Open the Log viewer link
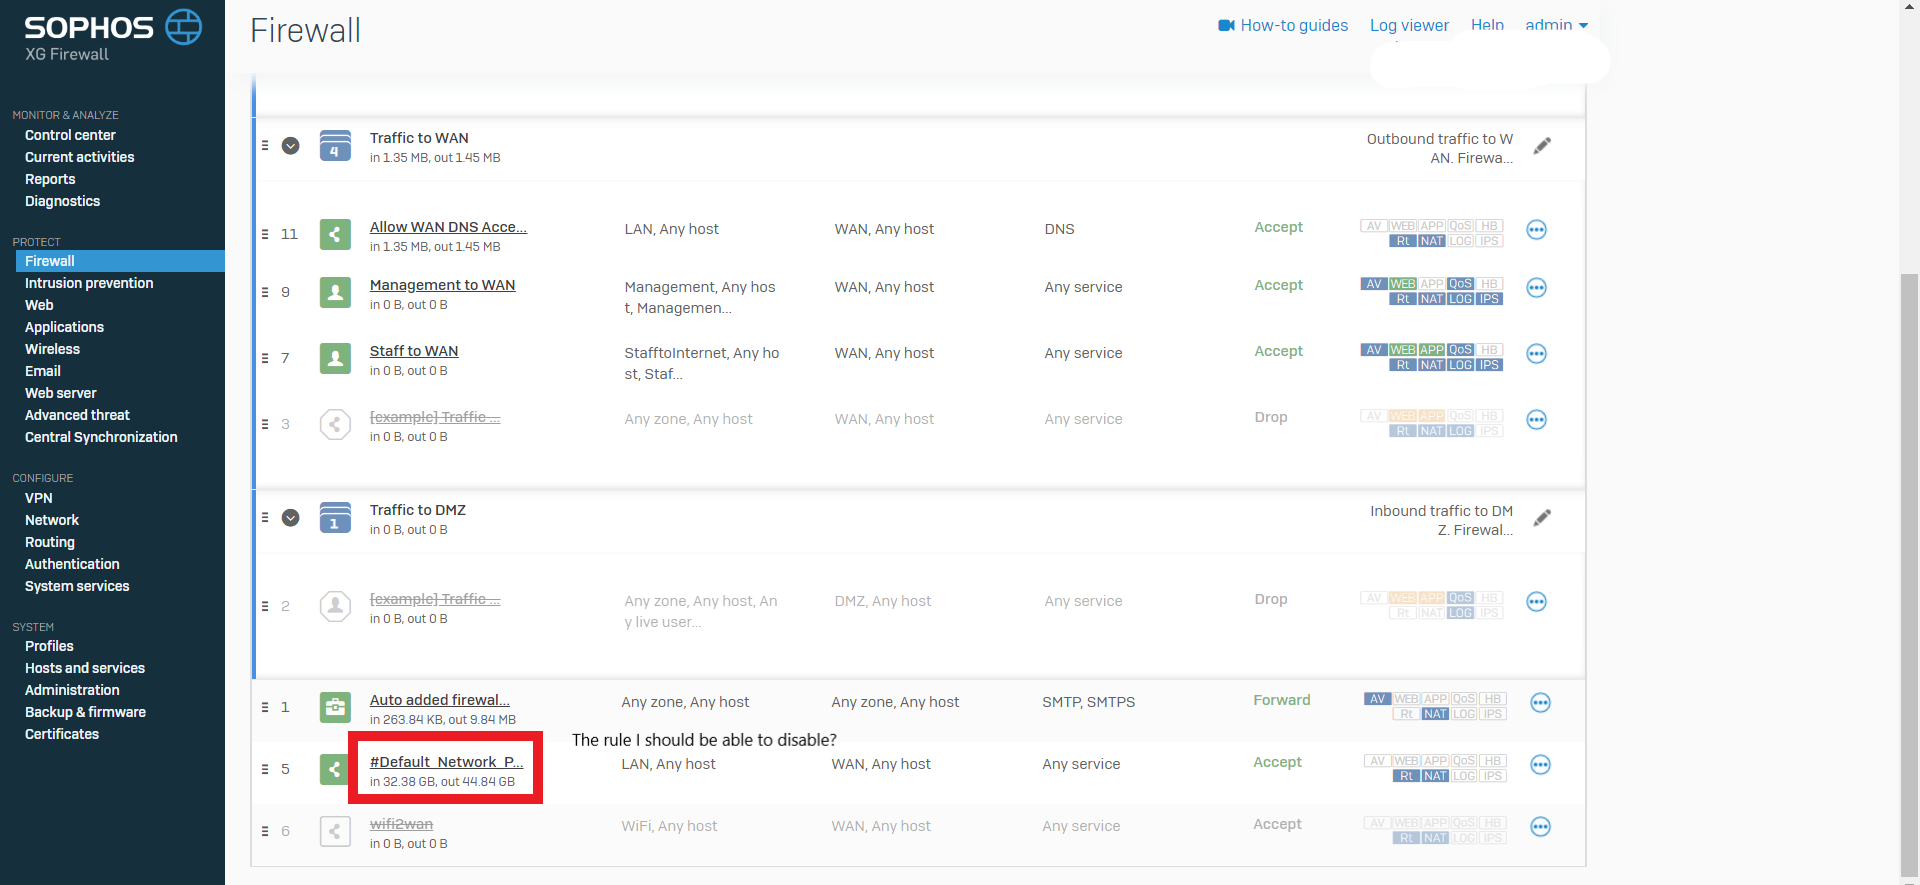 1409,25
